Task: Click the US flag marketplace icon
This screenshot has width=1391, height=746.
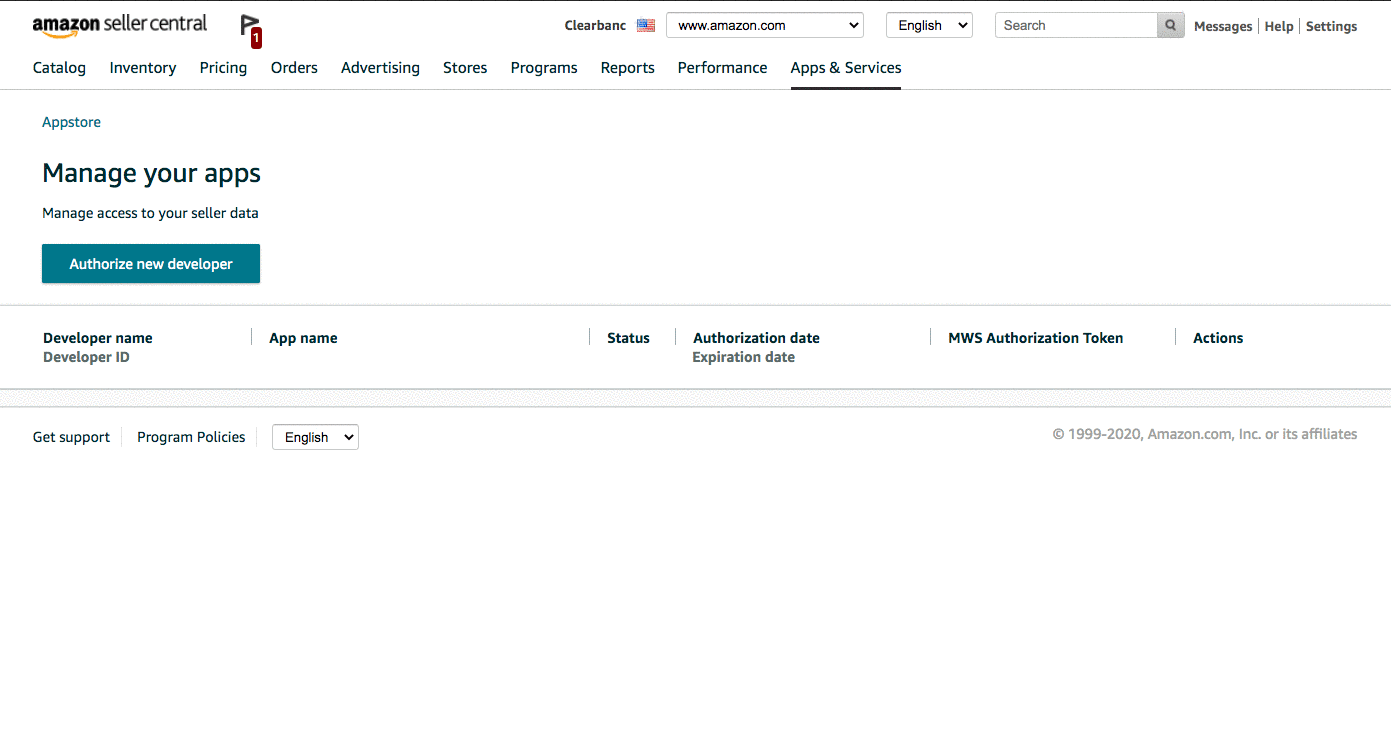Action: pos(645,26)
